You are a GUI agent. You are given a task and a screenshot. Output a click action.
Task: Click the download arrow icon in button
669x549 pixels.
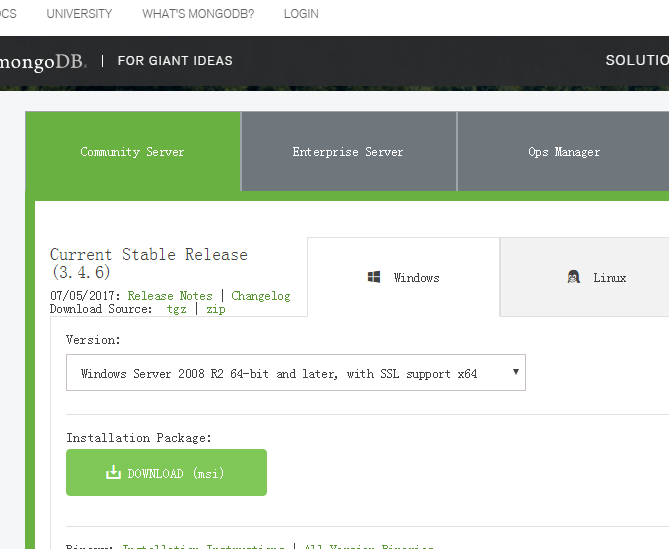pyautogui.click(x=113, y=472)
